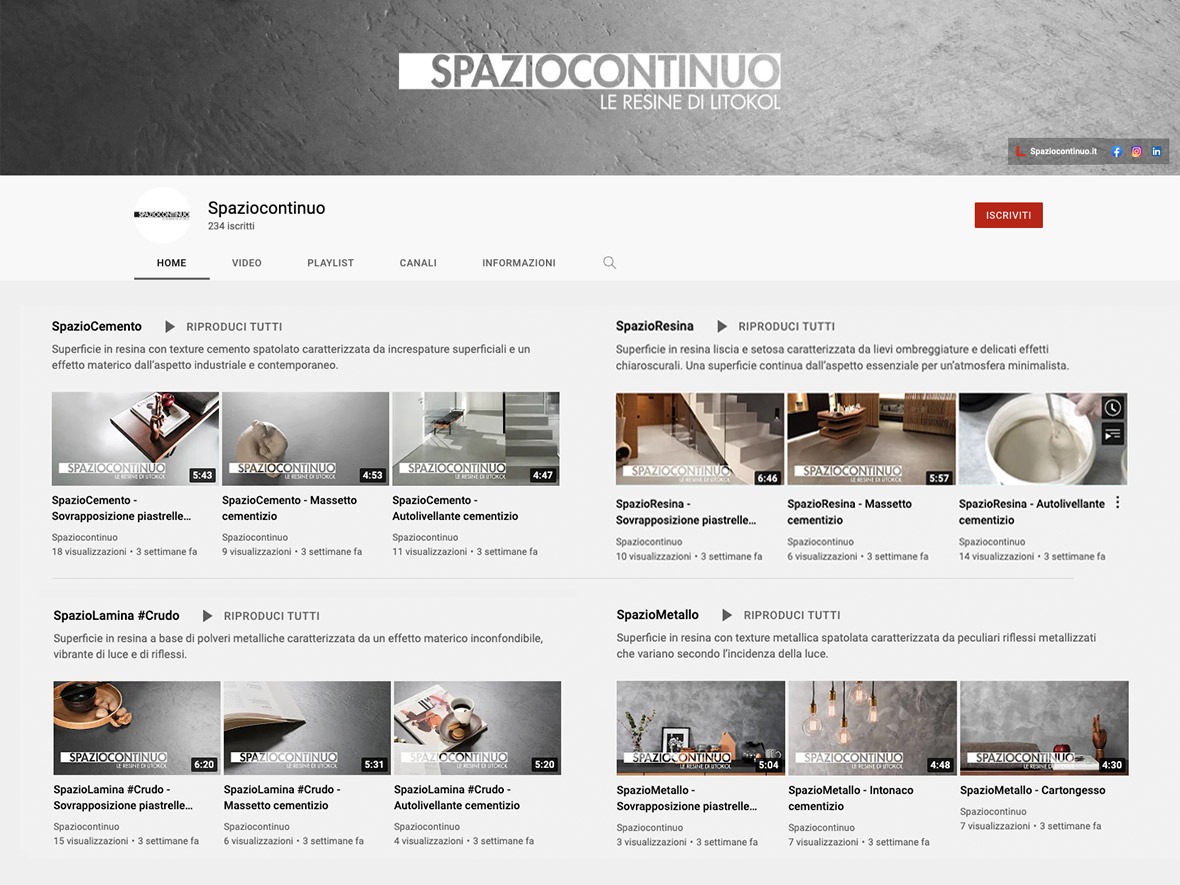This screenshot has height=885, width=1180.
Task: Open the Instagram link in the banner
Action: [1136, 151]
